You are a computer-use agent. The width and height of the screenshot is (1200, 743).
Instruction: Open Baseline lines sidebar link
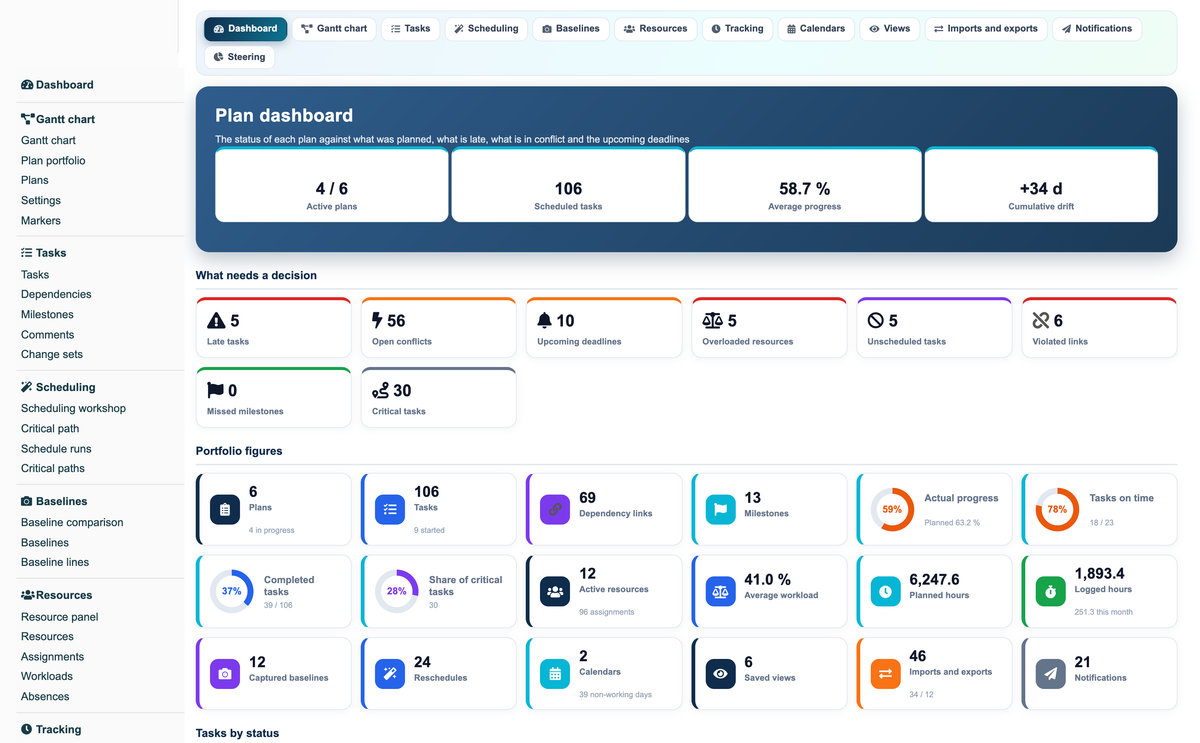[x=55, y=562]
